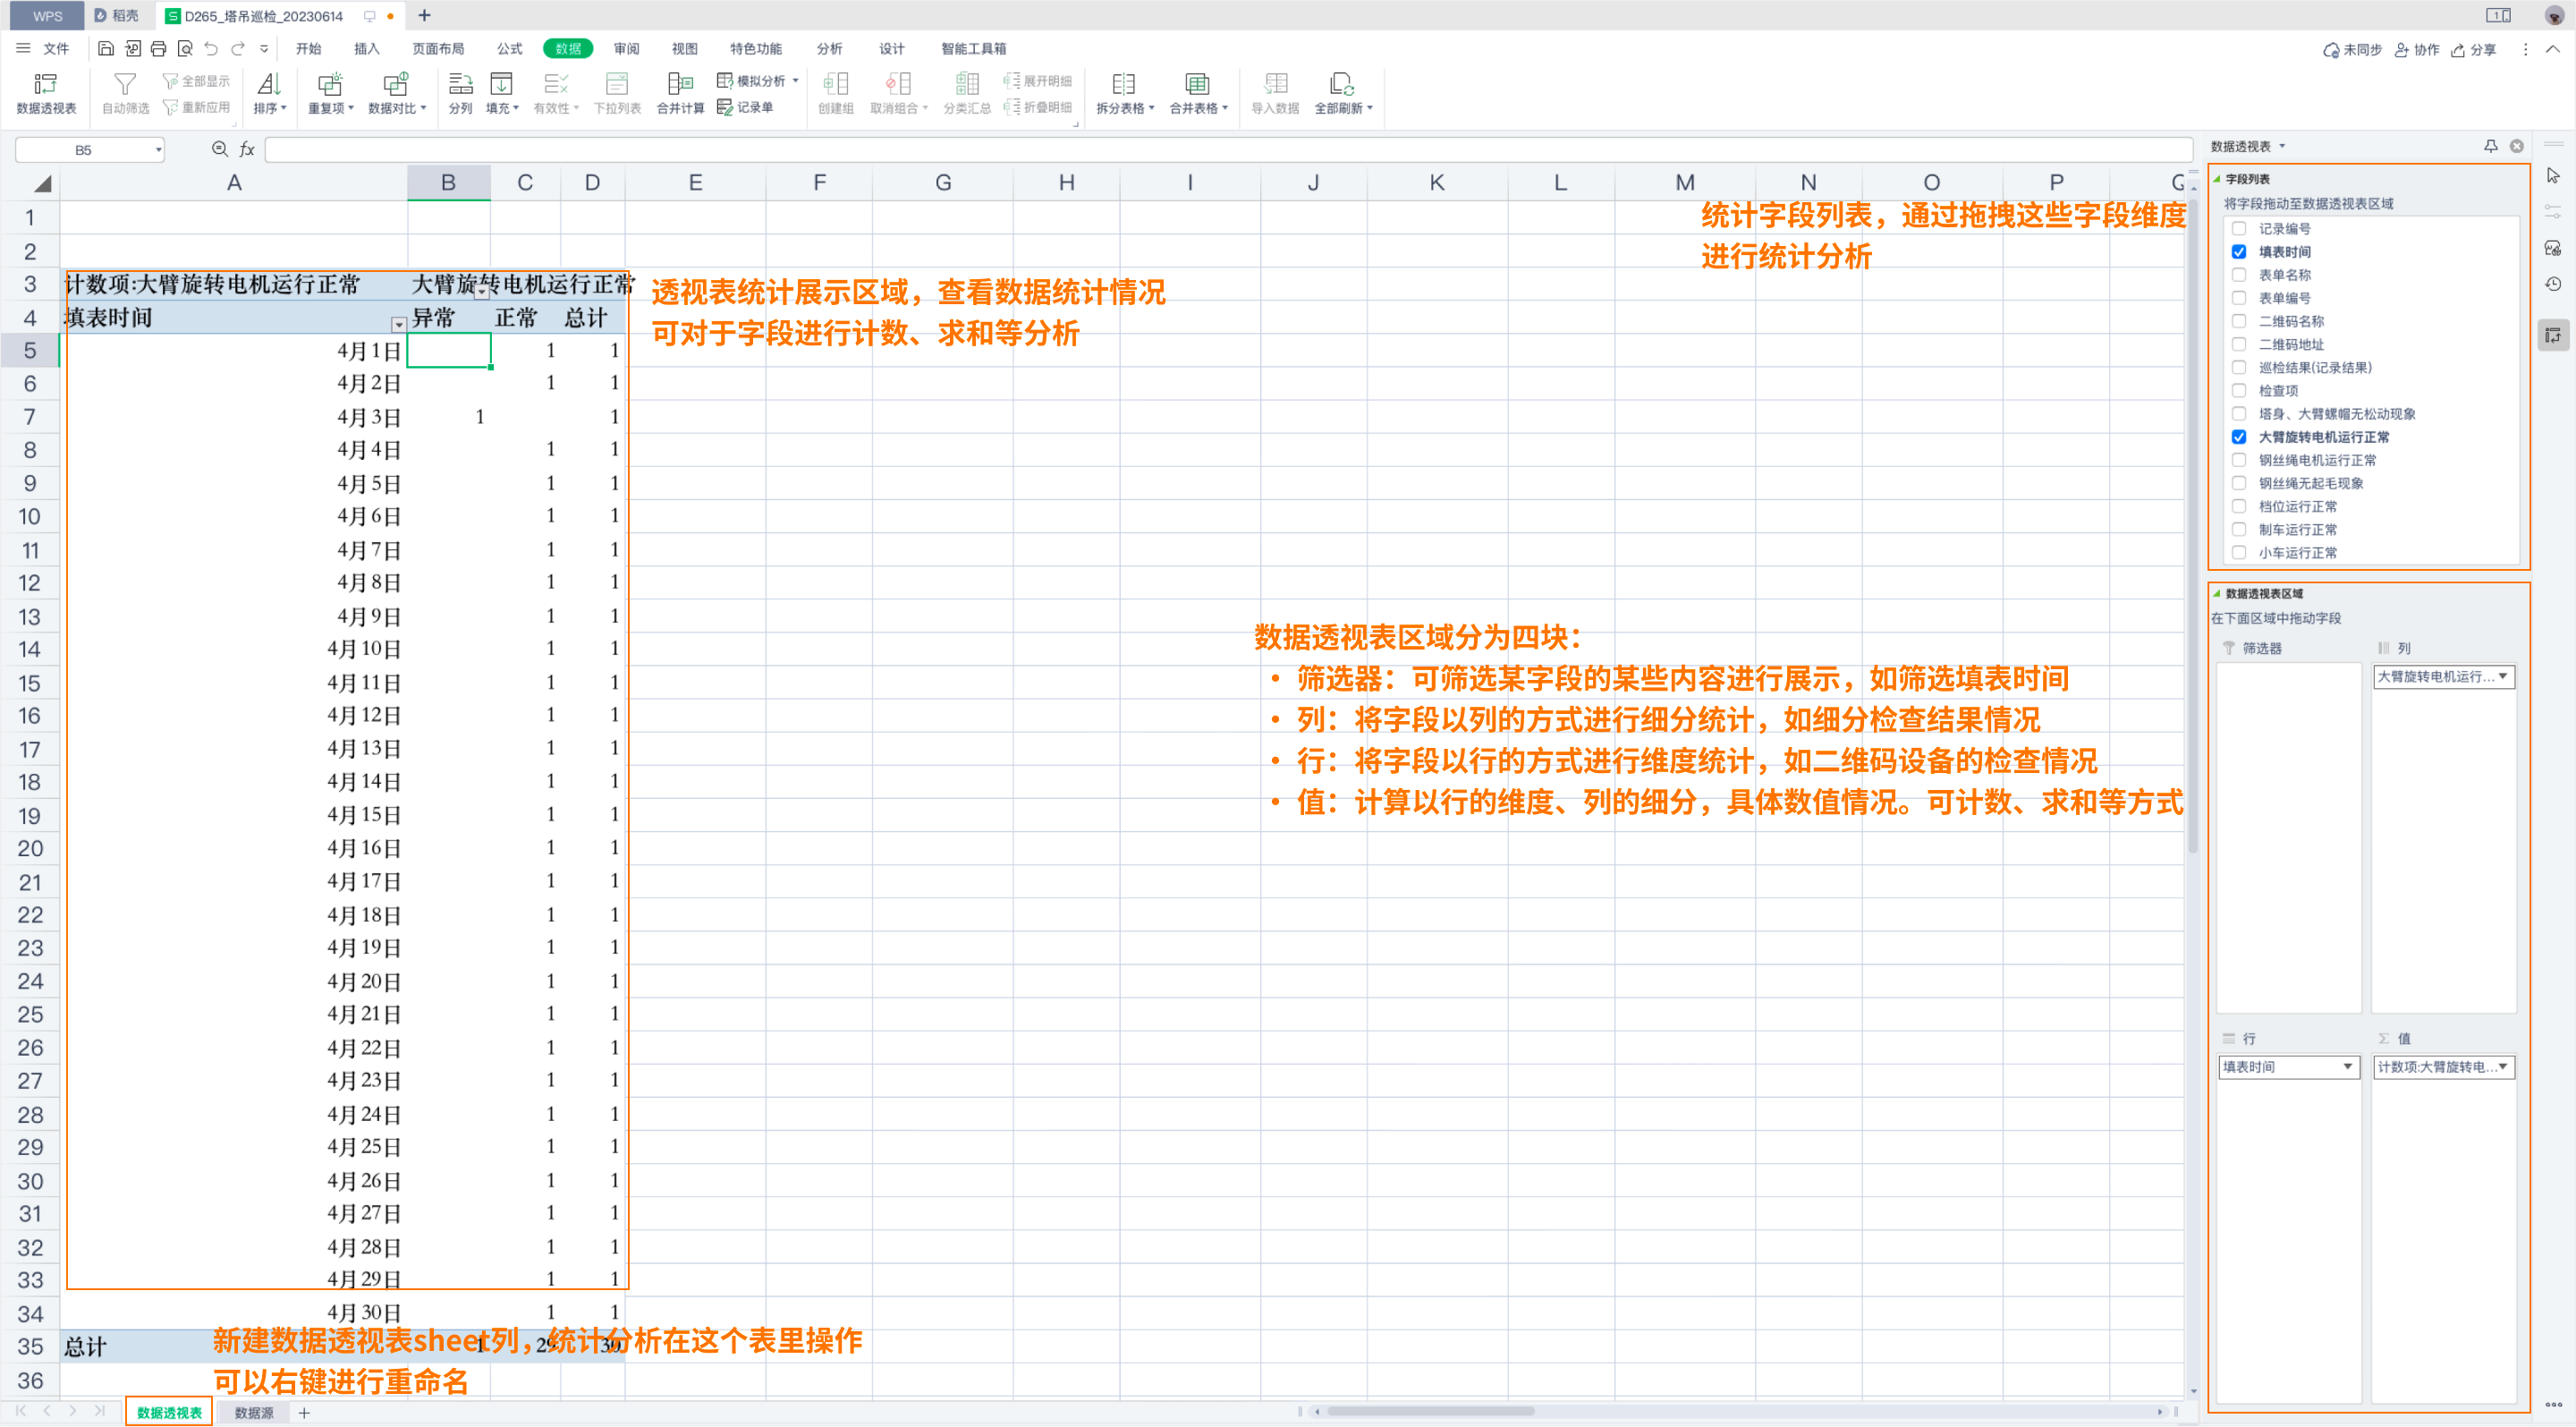The width and height of the screenshot is (2576, 1427).
Task: Open the 排序 sort tool
Action: [269, 93]
